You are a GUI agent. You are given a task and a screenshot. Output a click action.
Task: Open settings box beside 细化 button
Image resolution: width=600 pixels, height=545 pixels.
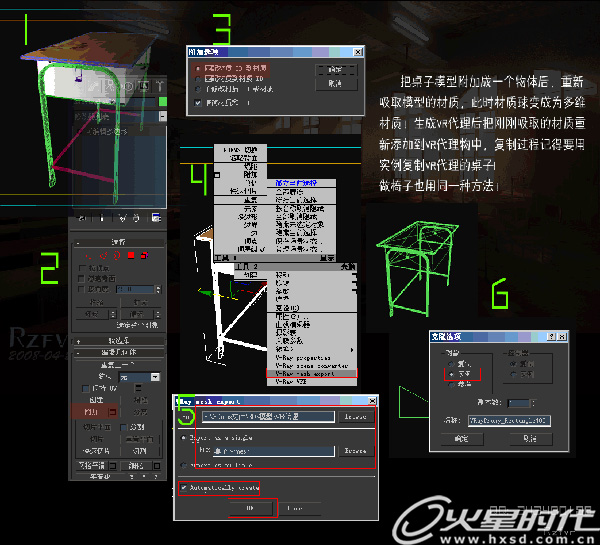157,466
